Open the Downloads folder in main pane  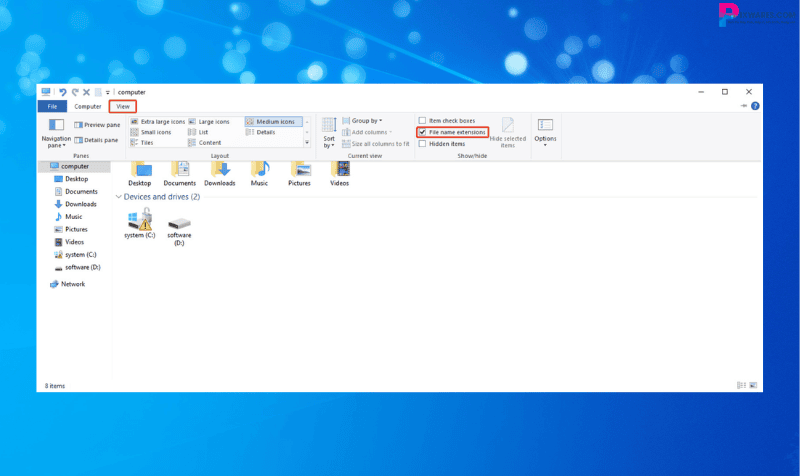click(219, 171)
